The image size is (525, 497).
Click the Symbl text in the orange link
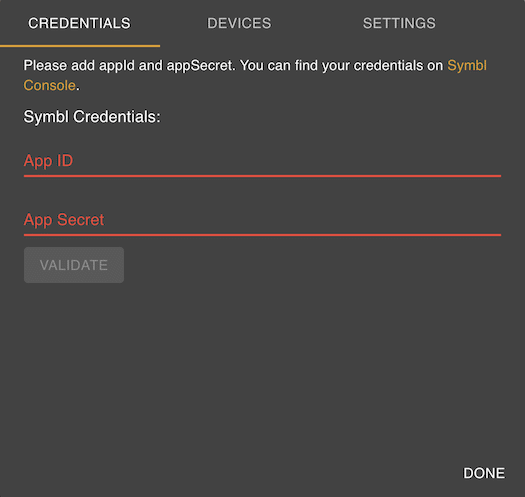click(x=467, y=66)
